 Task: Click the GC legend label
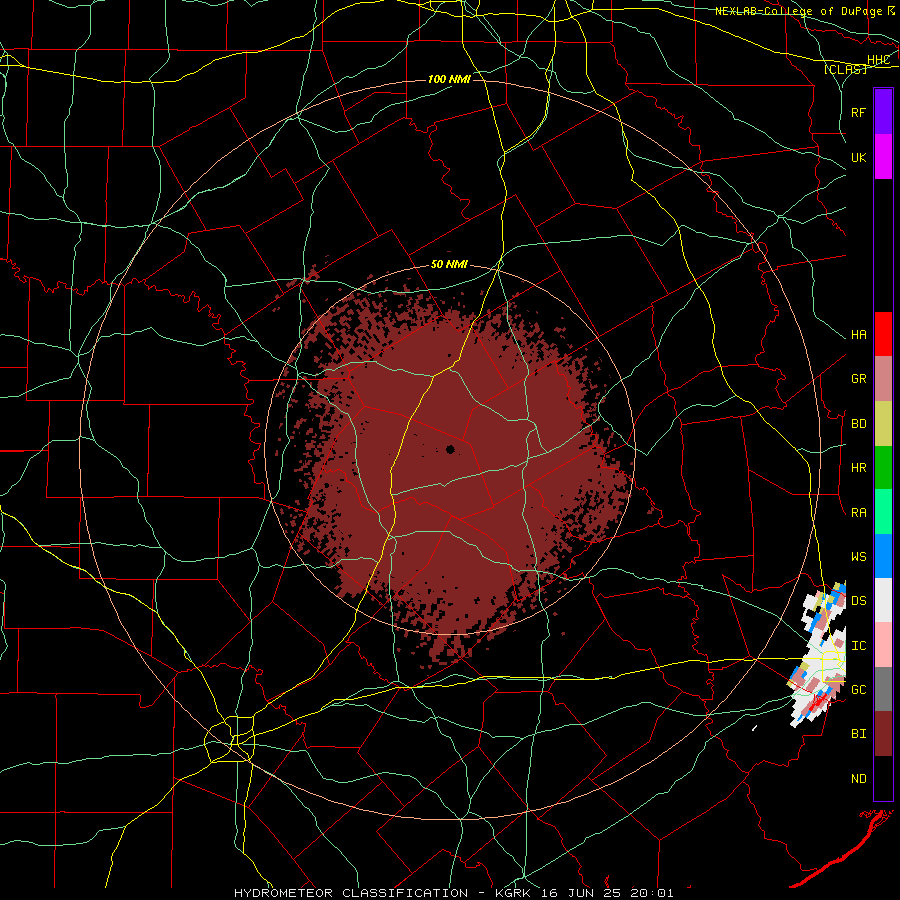[x=859, y=690]
